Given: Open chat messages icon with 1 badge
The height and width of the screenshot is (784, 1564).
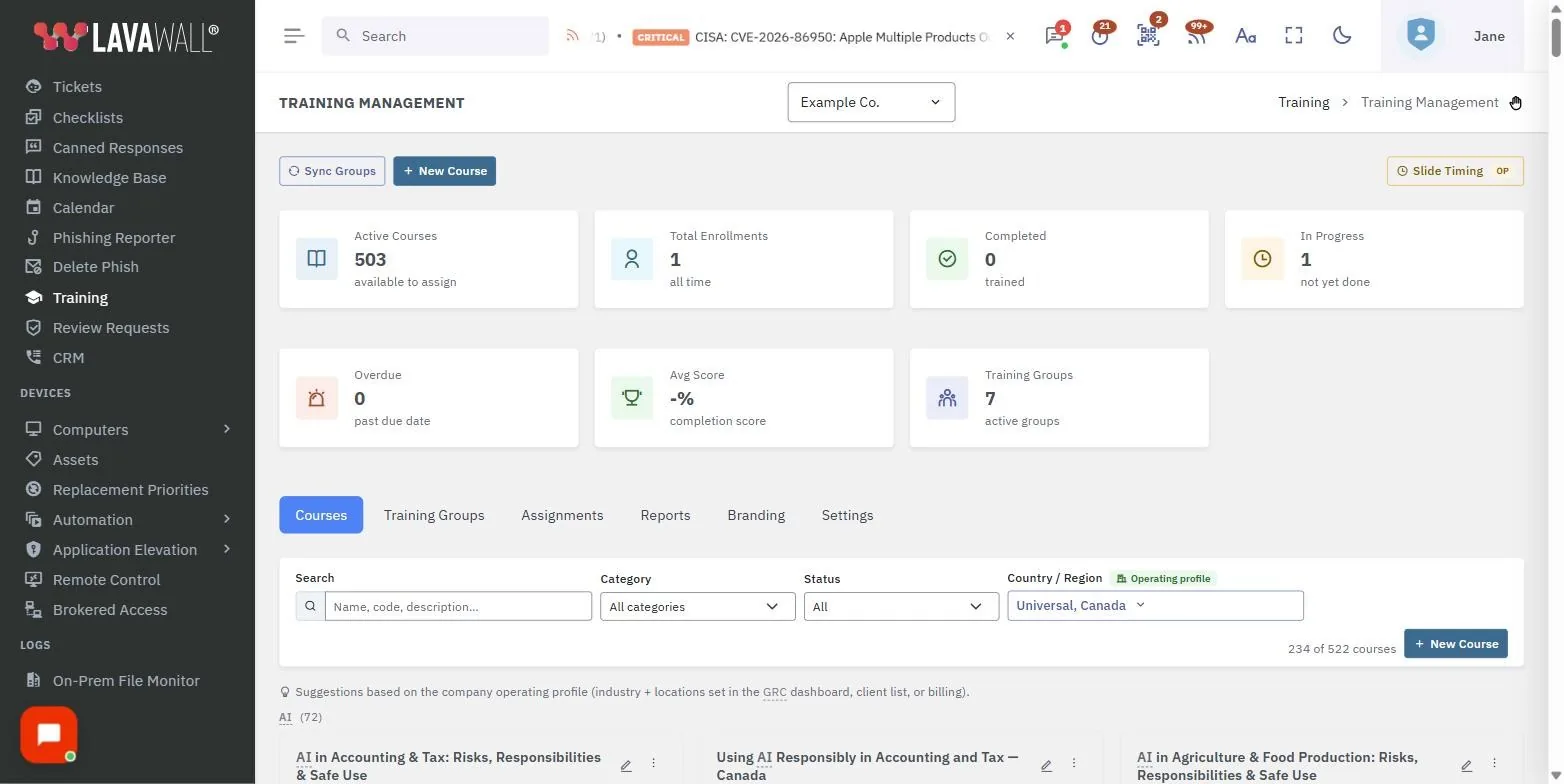Looking at the screenshot, I should coord(1055,35).
